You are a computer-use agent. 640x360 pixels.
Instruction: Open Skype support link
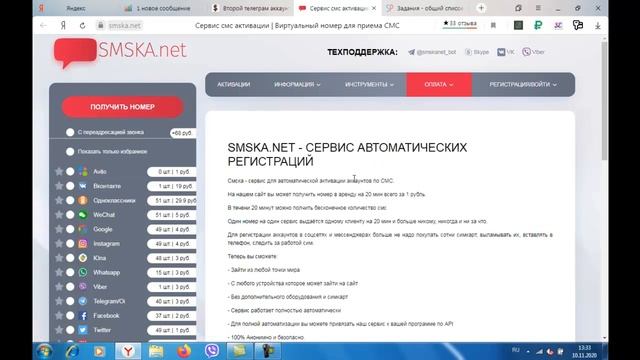click(477, 52)
